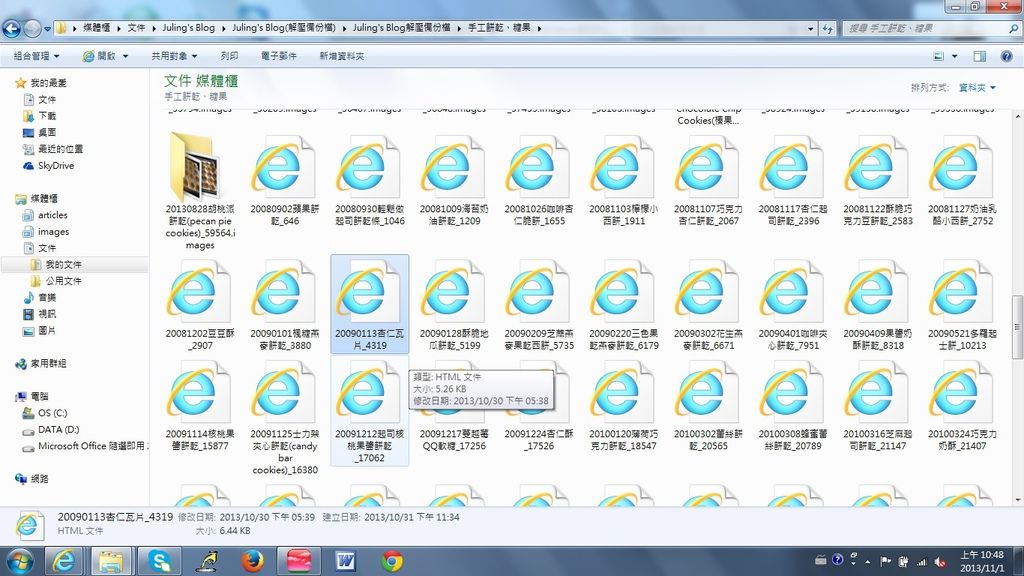The height and width of the screenshot is (576, 1024).
Task: Open the 音樂 library
Action: pos(47,298)
